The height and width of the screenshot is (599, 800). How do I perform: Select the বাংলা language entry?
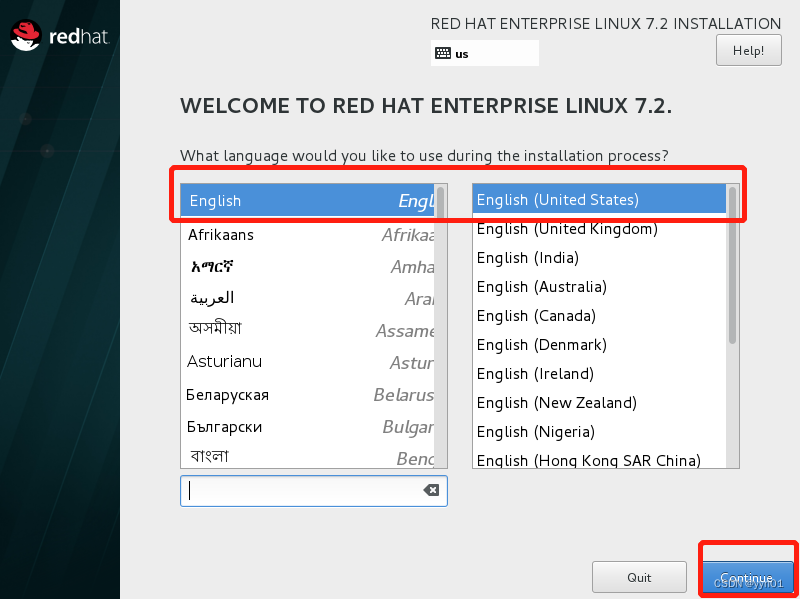click(300, 455)
